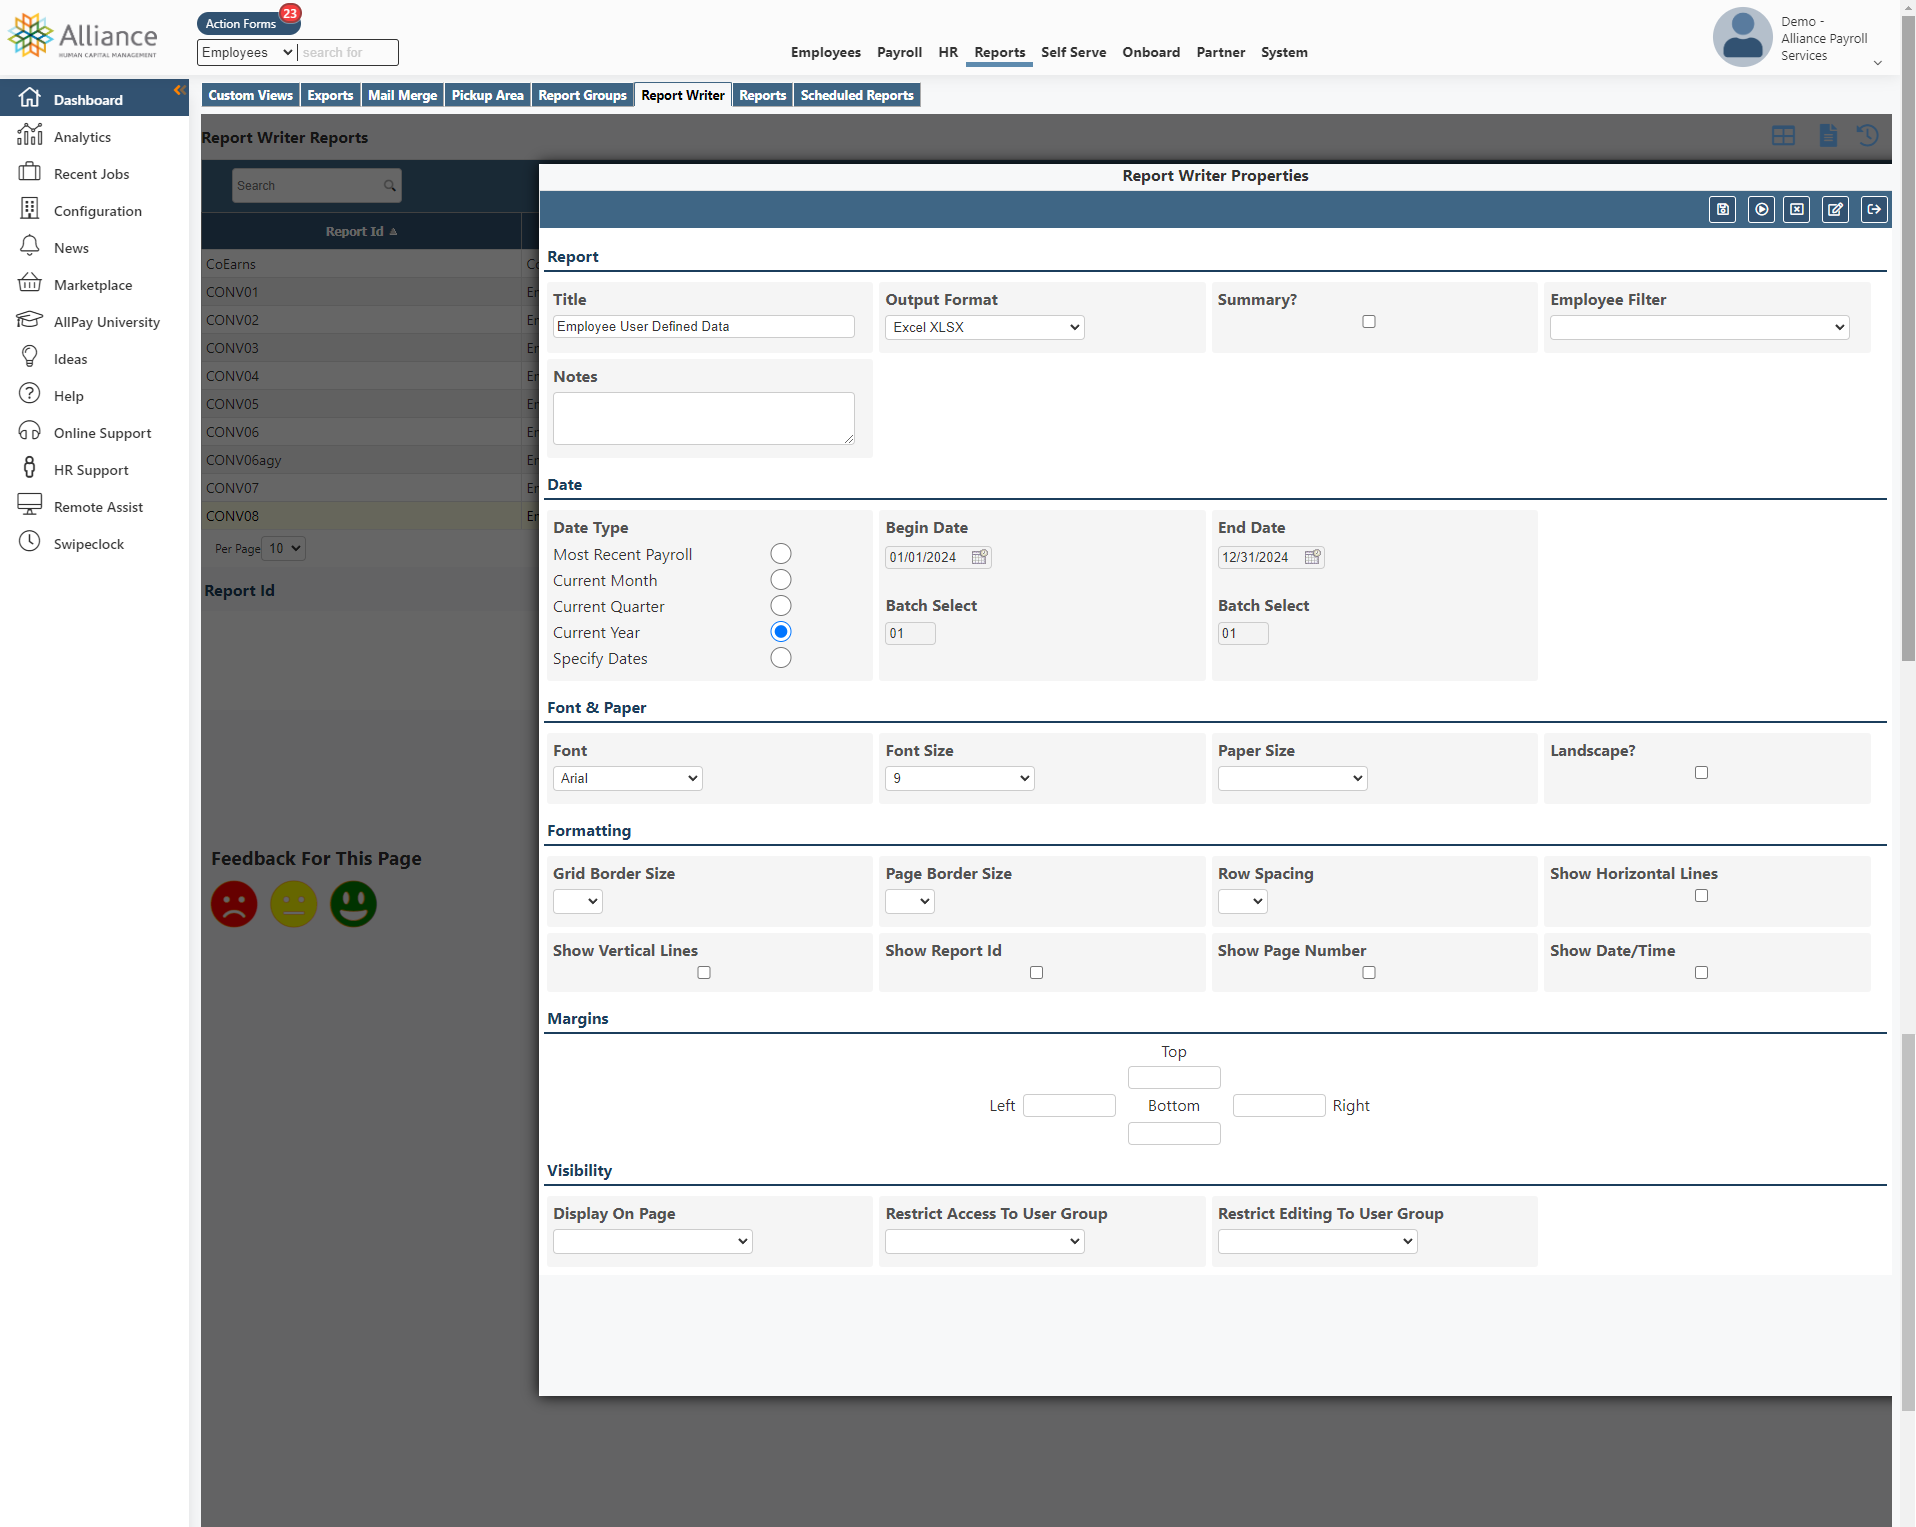Screen dimensions: 1916x1527
Task: Enable Show Page Number checkbox
Action: pyautogui.click(x=1369, y=973)
